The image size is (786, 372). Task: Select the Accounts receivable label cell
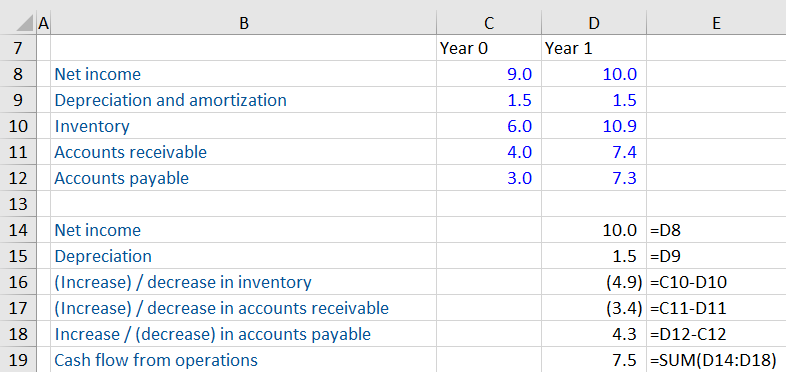click(244, 152)
